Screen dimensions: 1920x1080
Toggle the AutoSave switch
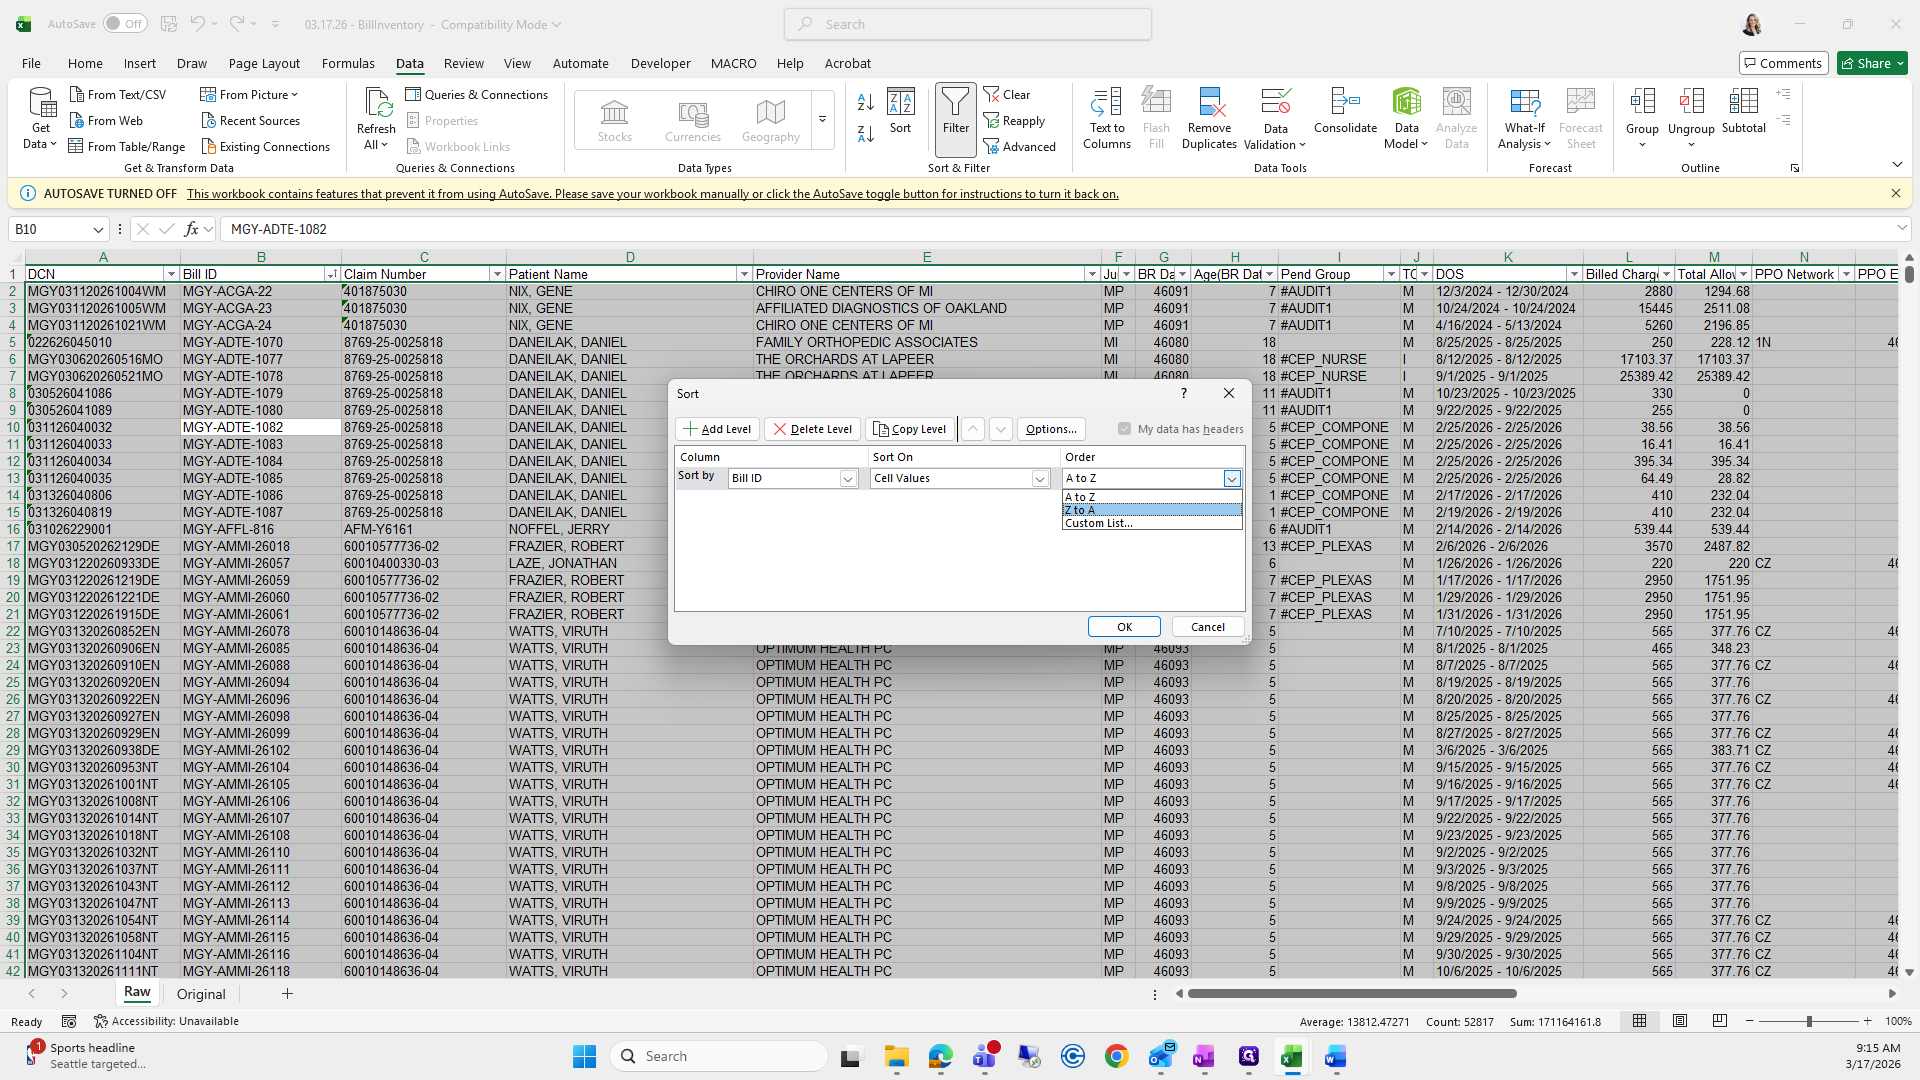[124, 24]
